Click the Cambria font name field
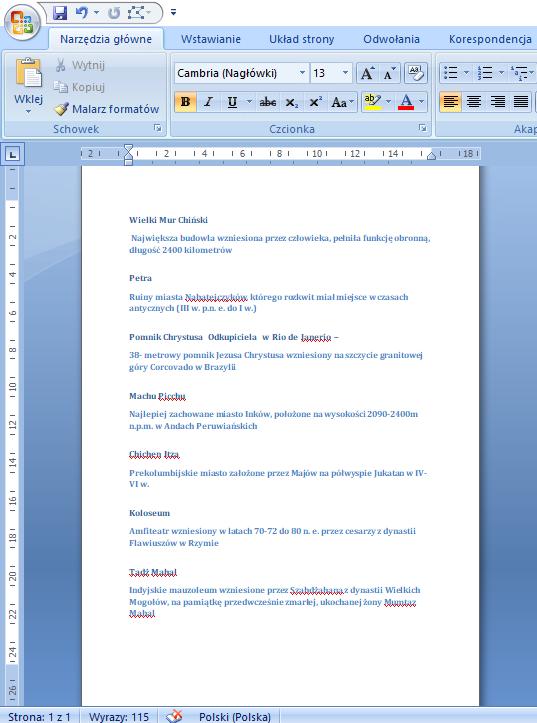 pos(235,73)
